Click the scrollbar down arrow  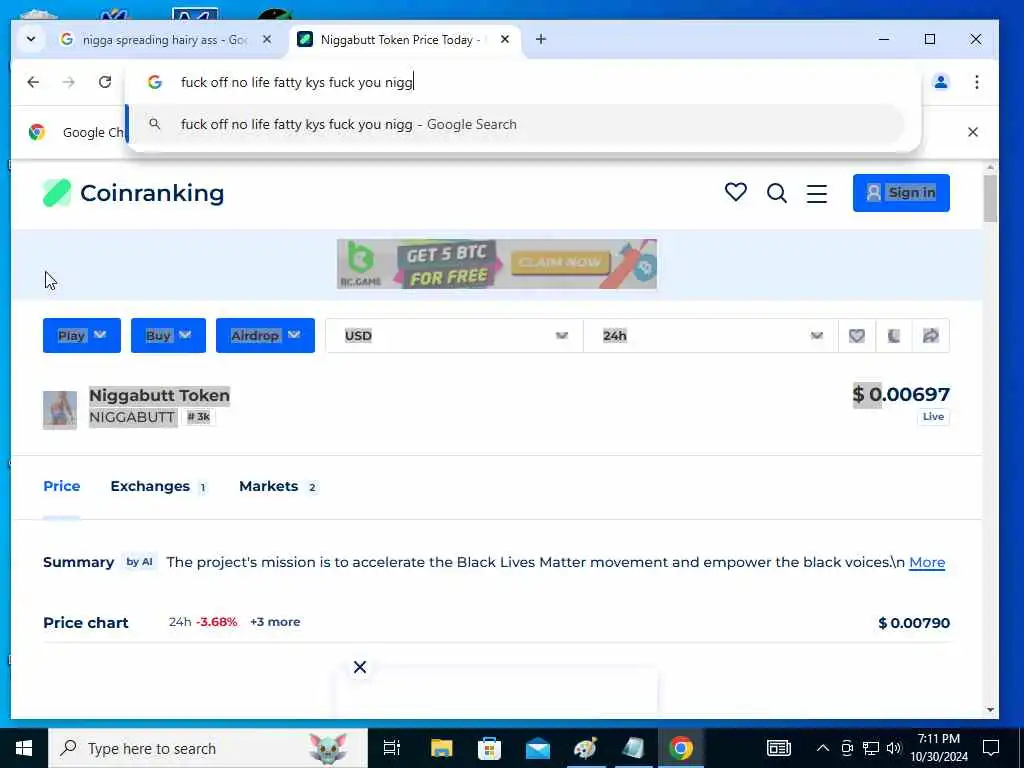point(990,710)
